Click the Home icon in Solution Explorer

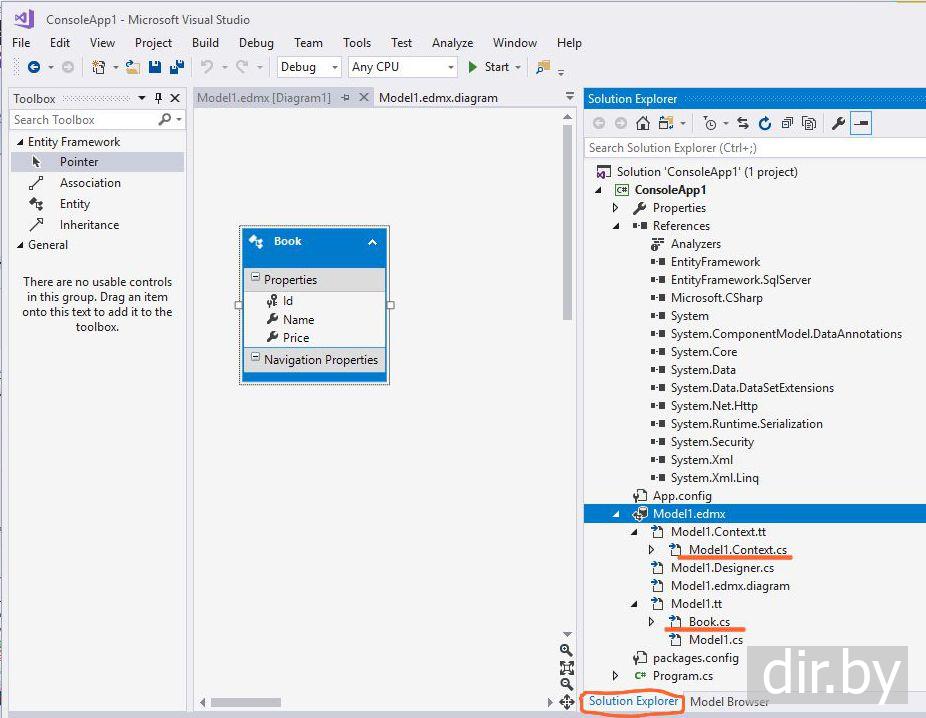click(x=643, y=123)
